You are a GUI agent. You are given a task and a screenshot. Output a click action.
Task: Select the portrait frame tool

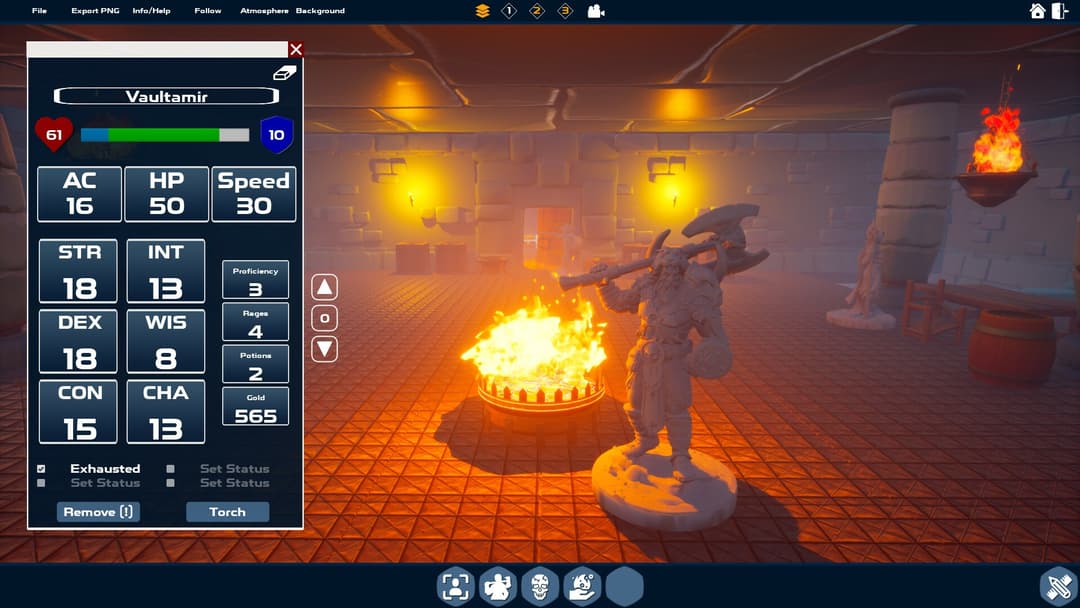pyautogui.click(x=454, y=587)
